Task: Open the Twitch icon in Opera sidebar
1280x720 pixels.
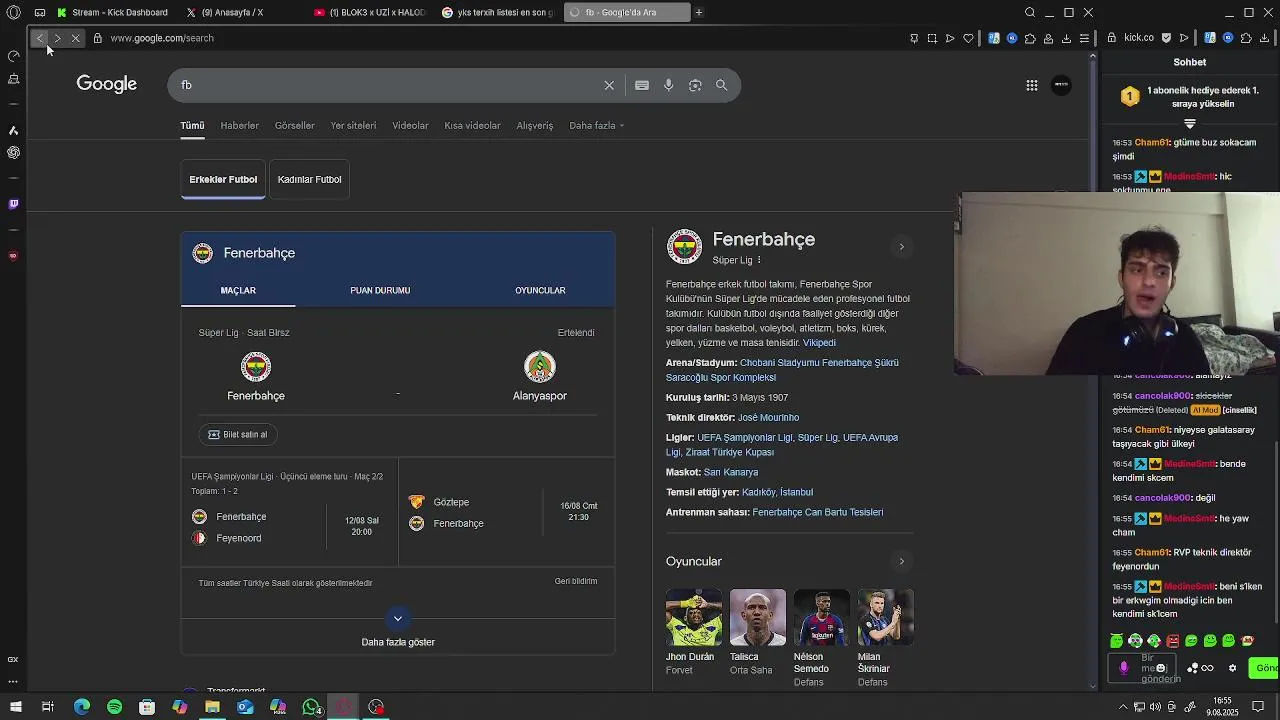Action: [x=13, y=204]
